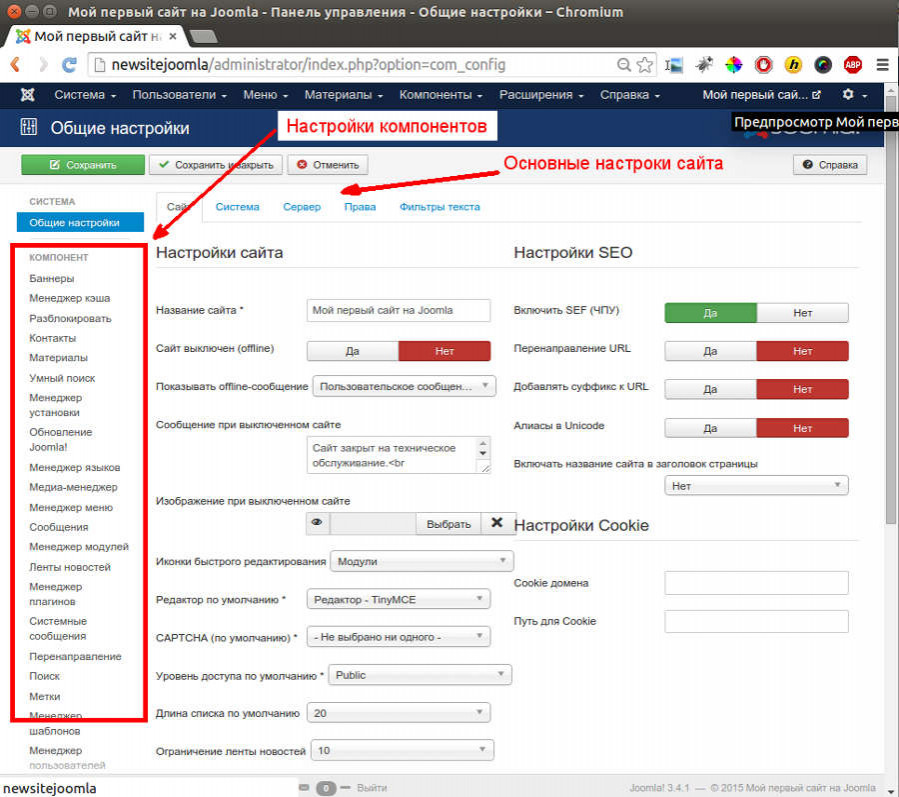Click into the Название сайта text field
The width and height of the screenshot is (899, 797).
point(398,311)
